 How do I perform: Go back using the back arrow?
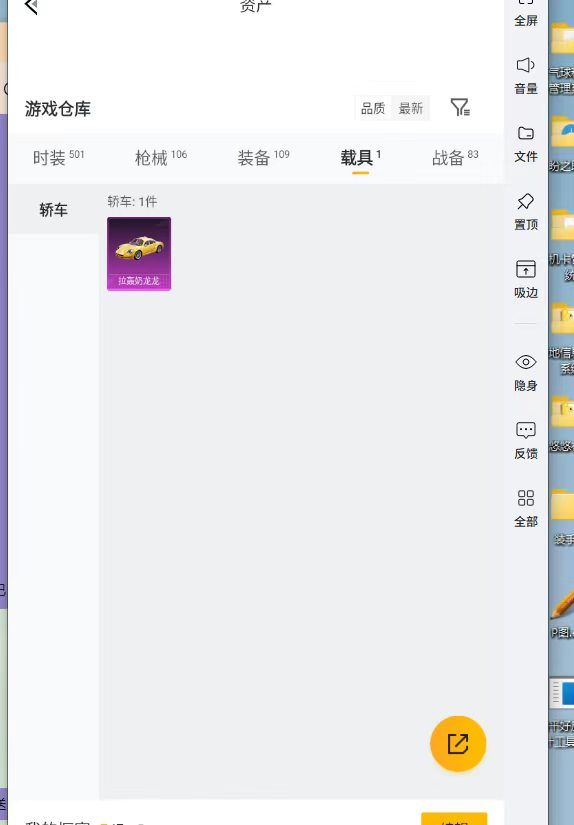coord(32,6)
